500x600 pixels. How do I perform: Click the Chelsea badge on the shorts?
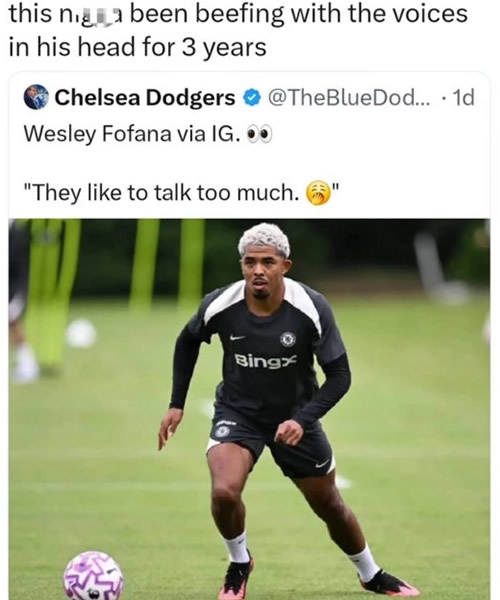[222, 432]
